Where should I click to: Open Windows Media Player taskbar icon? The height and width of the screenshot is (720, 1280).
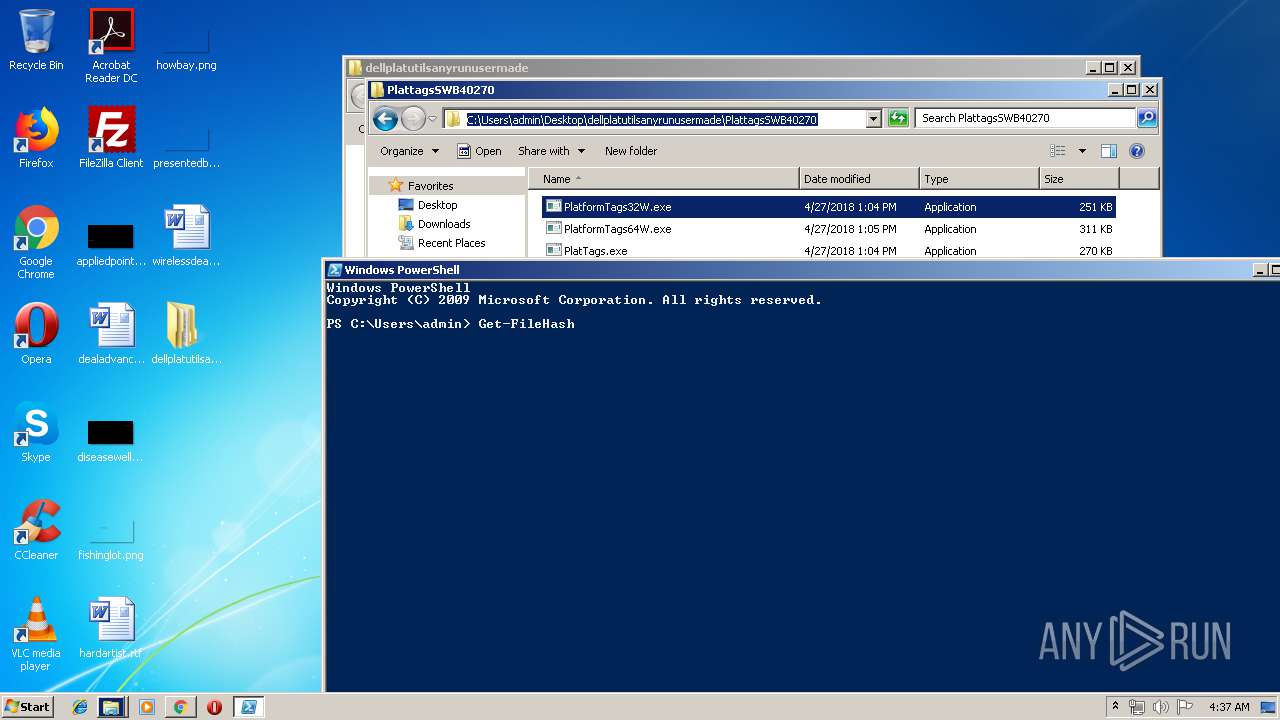(x=147, y=707)
